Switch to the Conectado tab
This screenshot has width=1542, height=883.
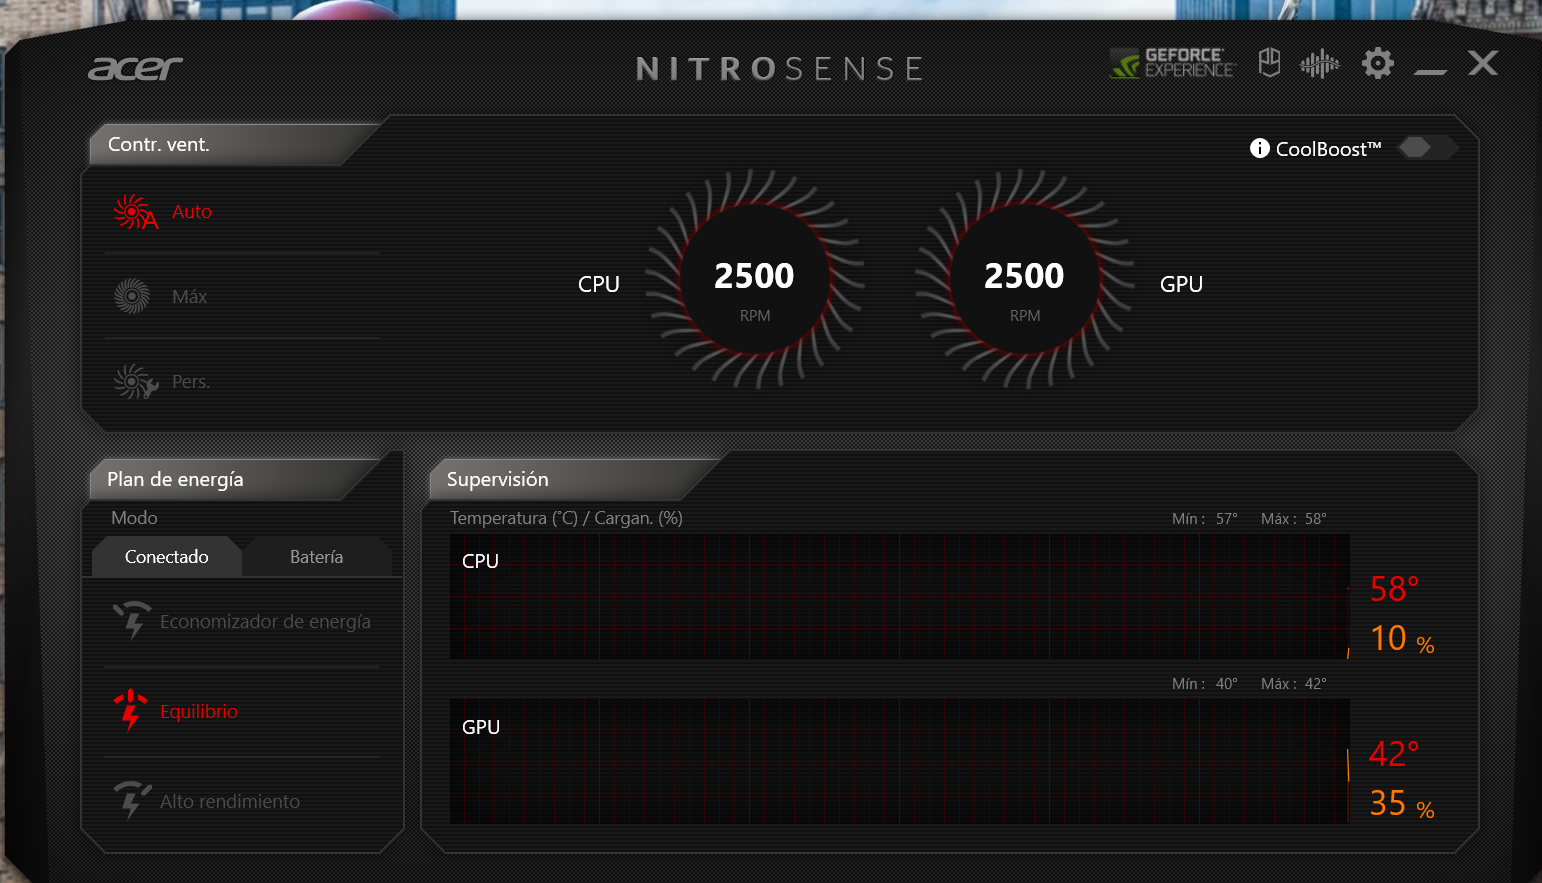(167, 557)
